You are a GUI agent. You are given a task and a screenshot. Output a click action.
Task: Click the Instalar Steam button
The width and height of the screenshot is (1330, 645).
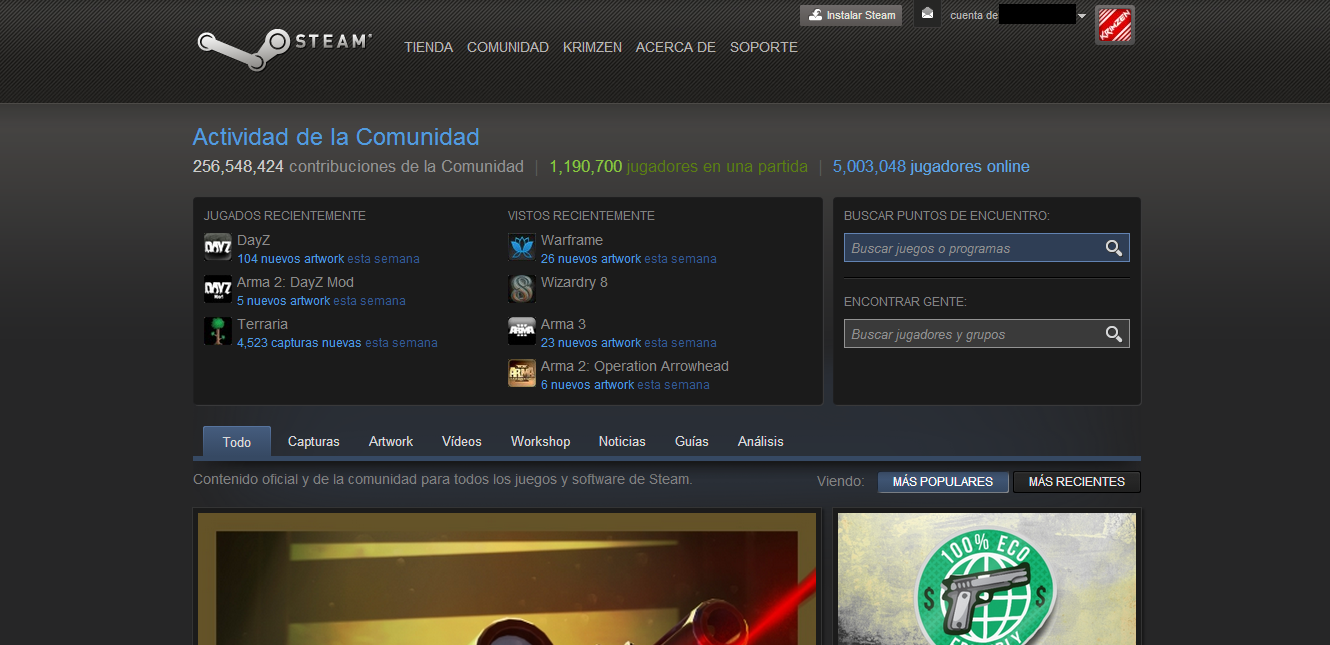pos(851,15)
